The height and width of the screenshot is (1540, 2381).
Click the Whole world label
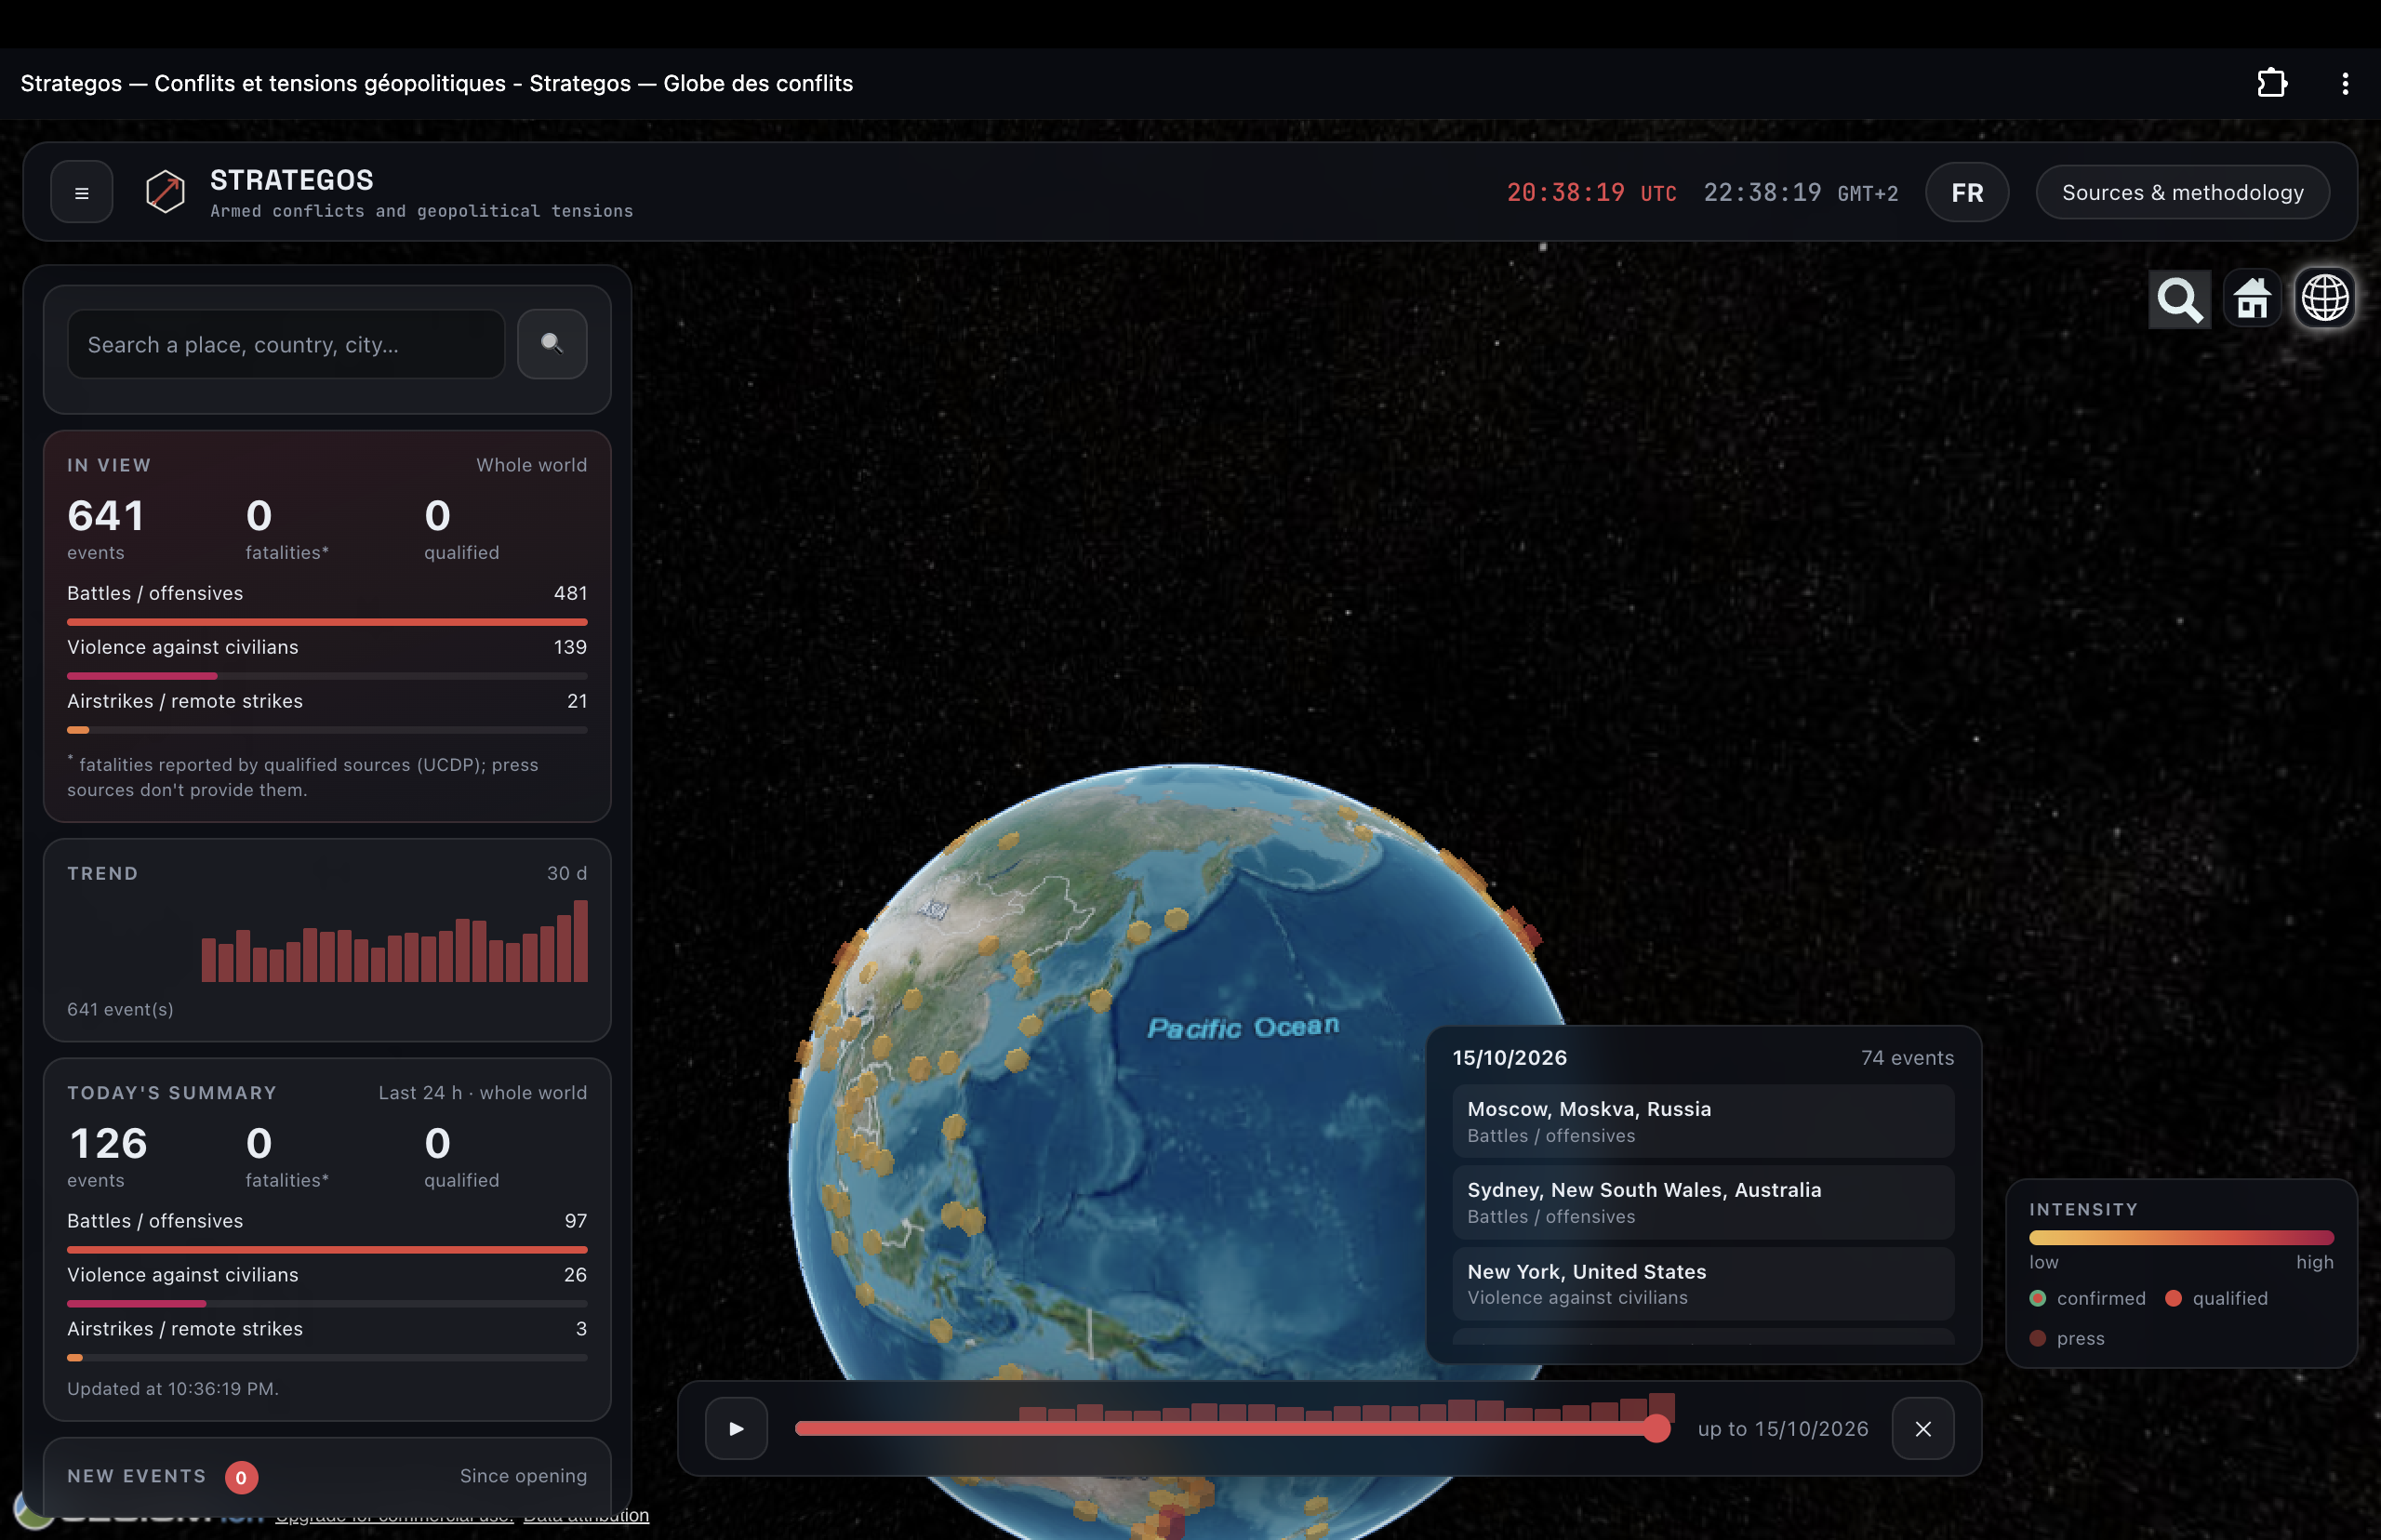[x=531, y=465]
